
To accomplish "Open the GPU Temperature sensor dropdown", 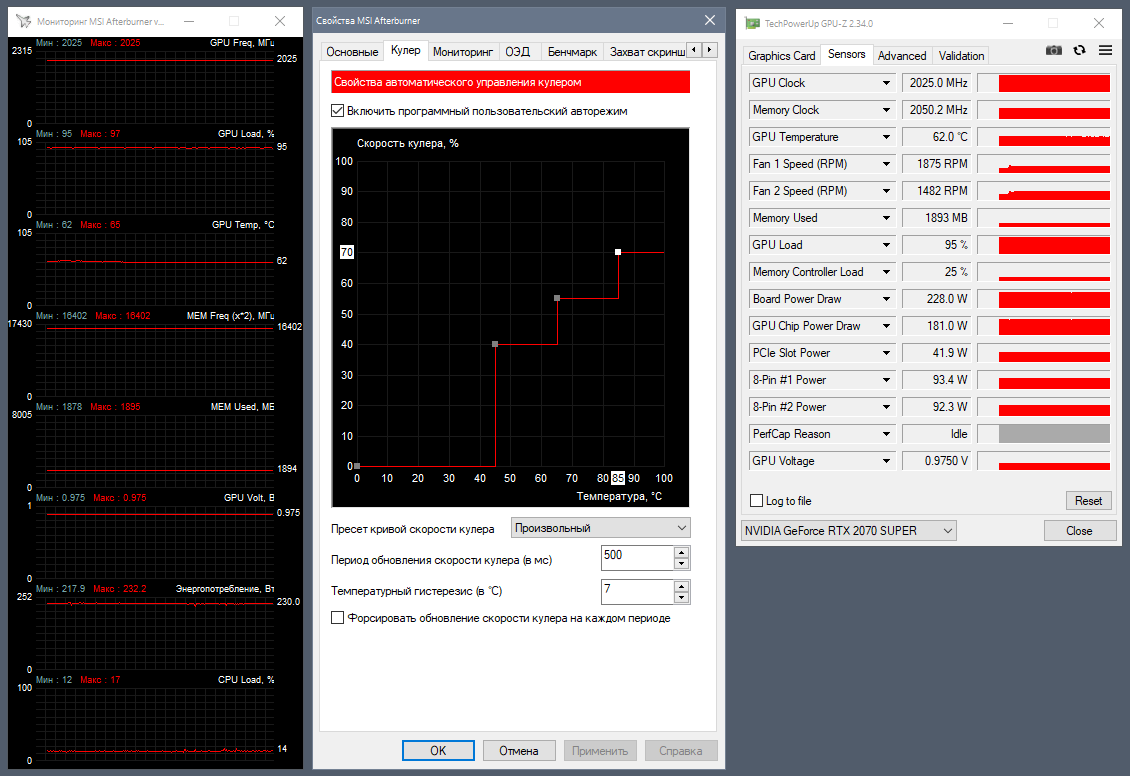I will 886,137.
